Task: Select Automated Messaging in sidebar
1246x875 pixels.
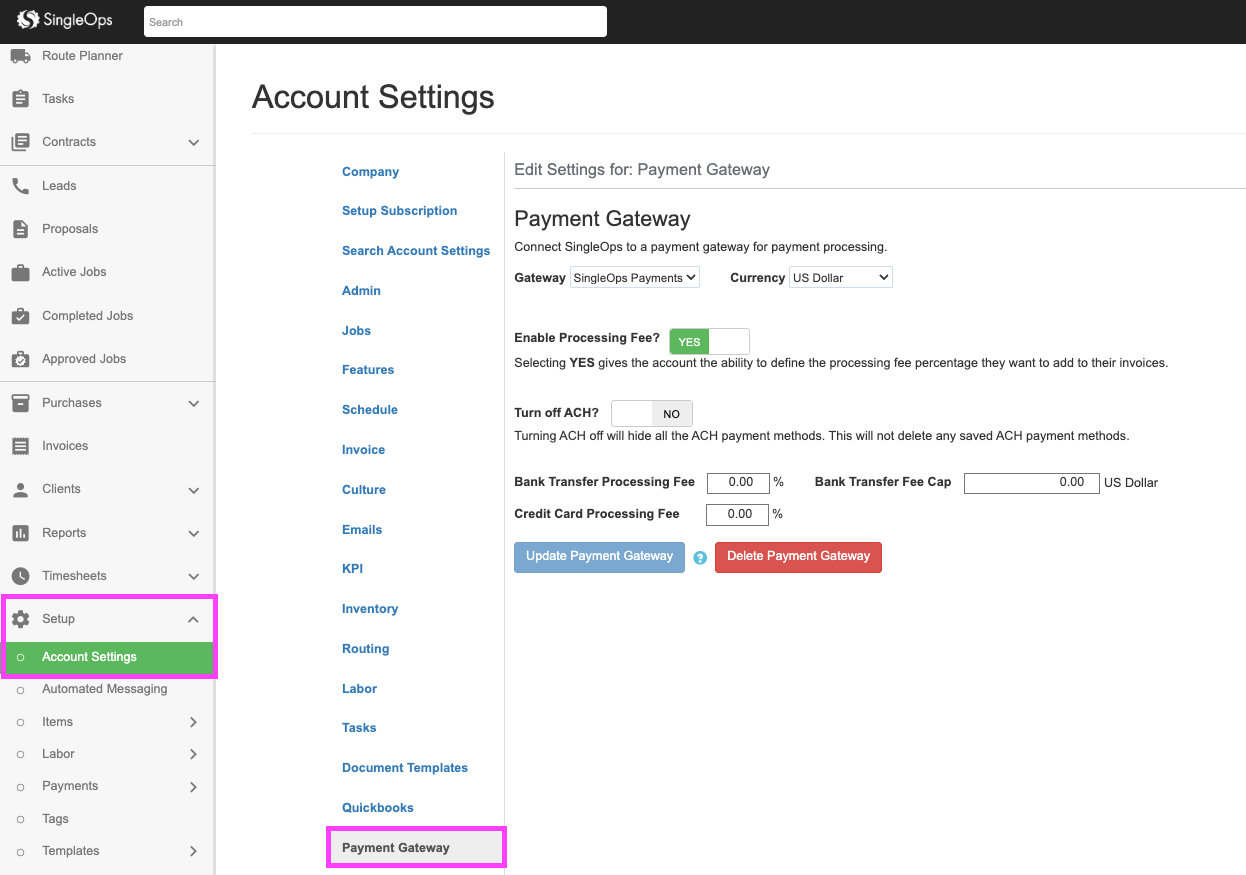Action: pos(104,689)
